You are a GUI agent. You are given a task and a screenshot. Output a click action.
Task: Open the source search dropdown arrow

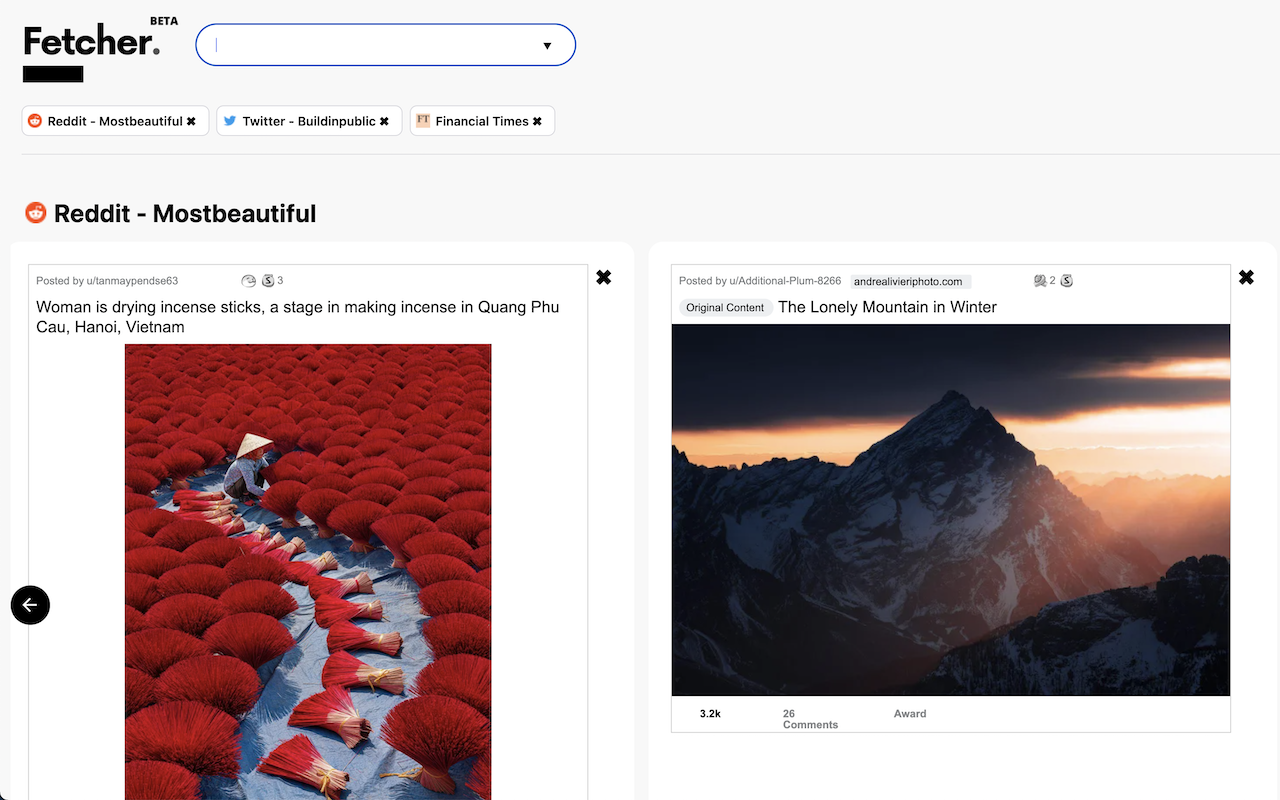[547, 46]
